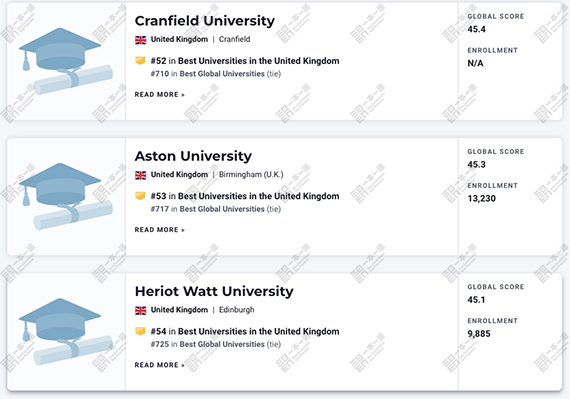
Task: Open #717 in Best Global Universities link
Action: (216, 209)
